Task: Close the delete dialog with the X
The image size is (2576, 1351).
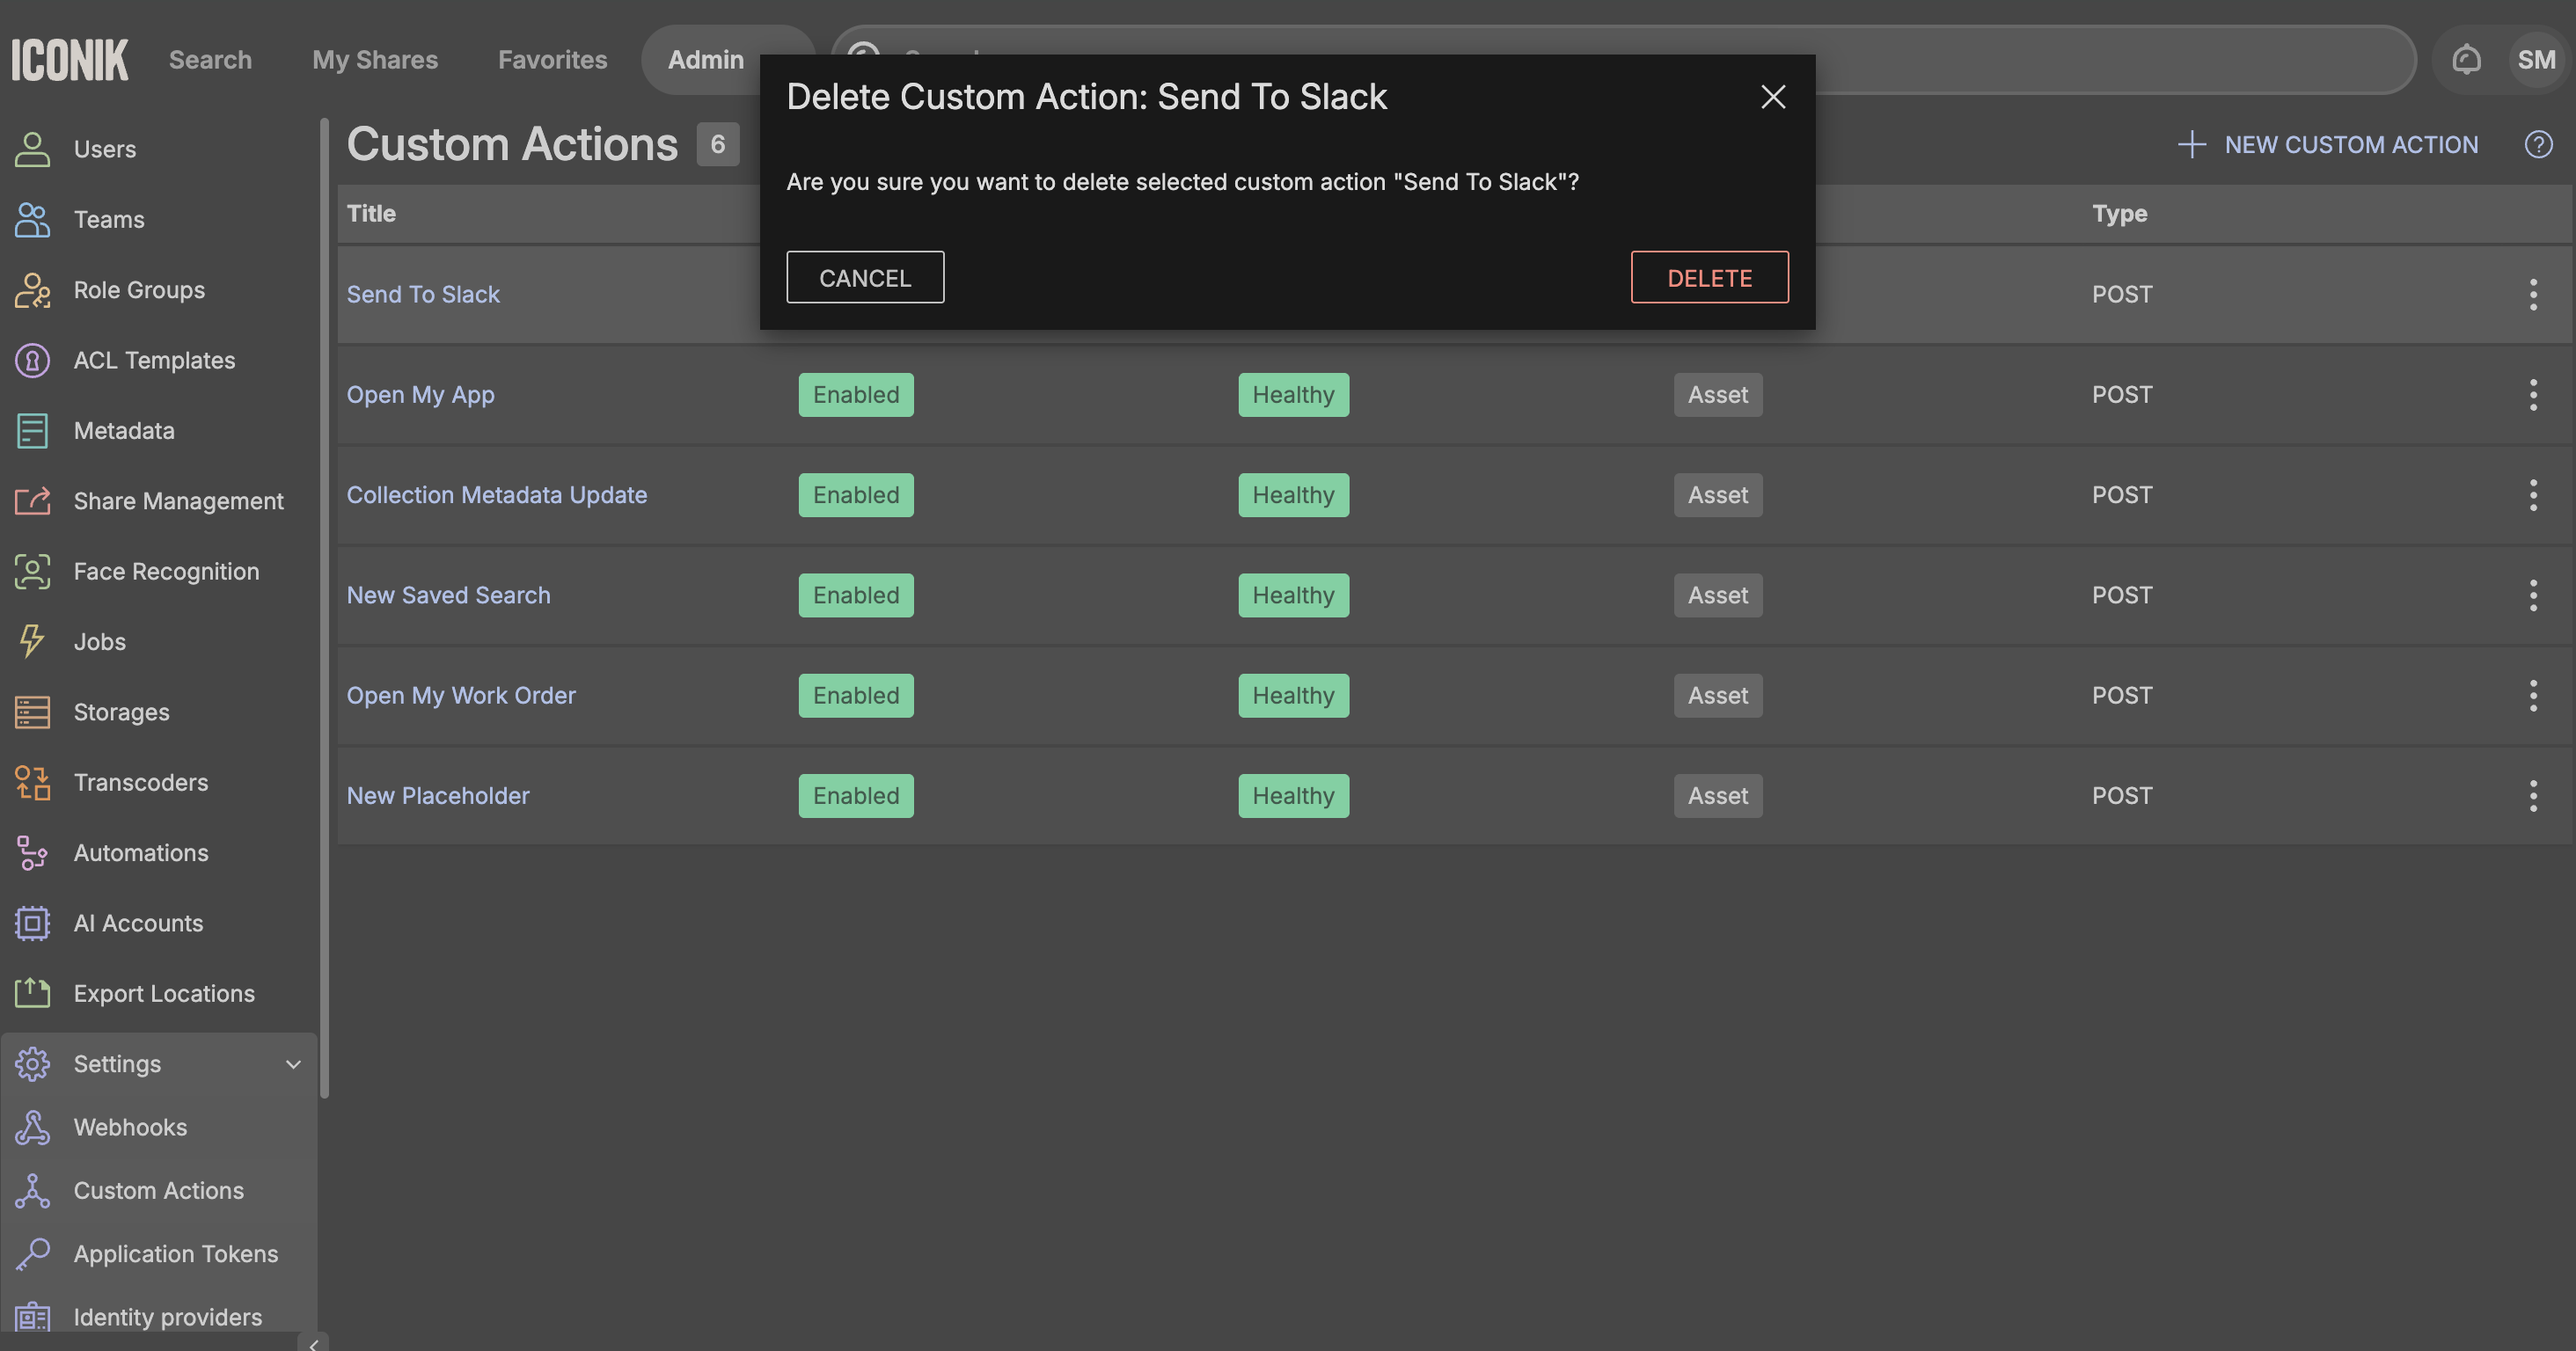Action: [1773, 96]
